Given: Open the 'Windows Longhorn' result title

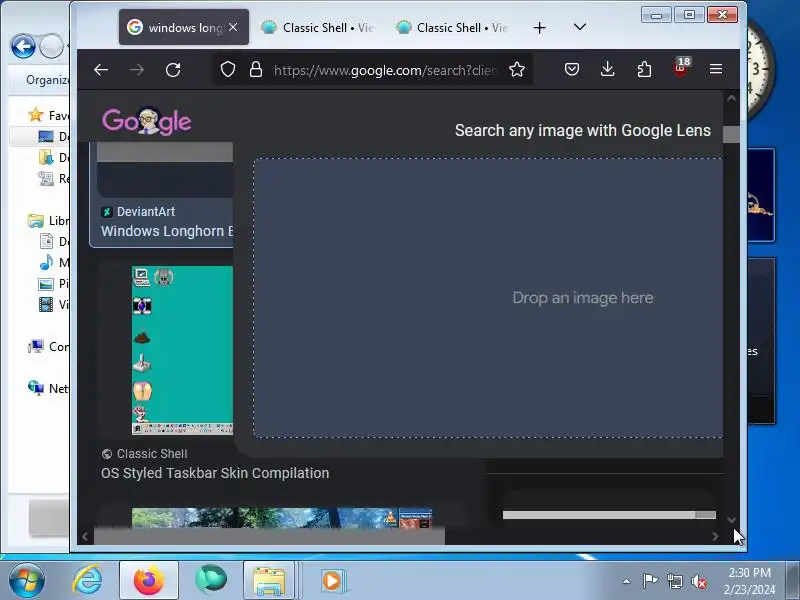Looking at the screenshot, I should point(167,231).
